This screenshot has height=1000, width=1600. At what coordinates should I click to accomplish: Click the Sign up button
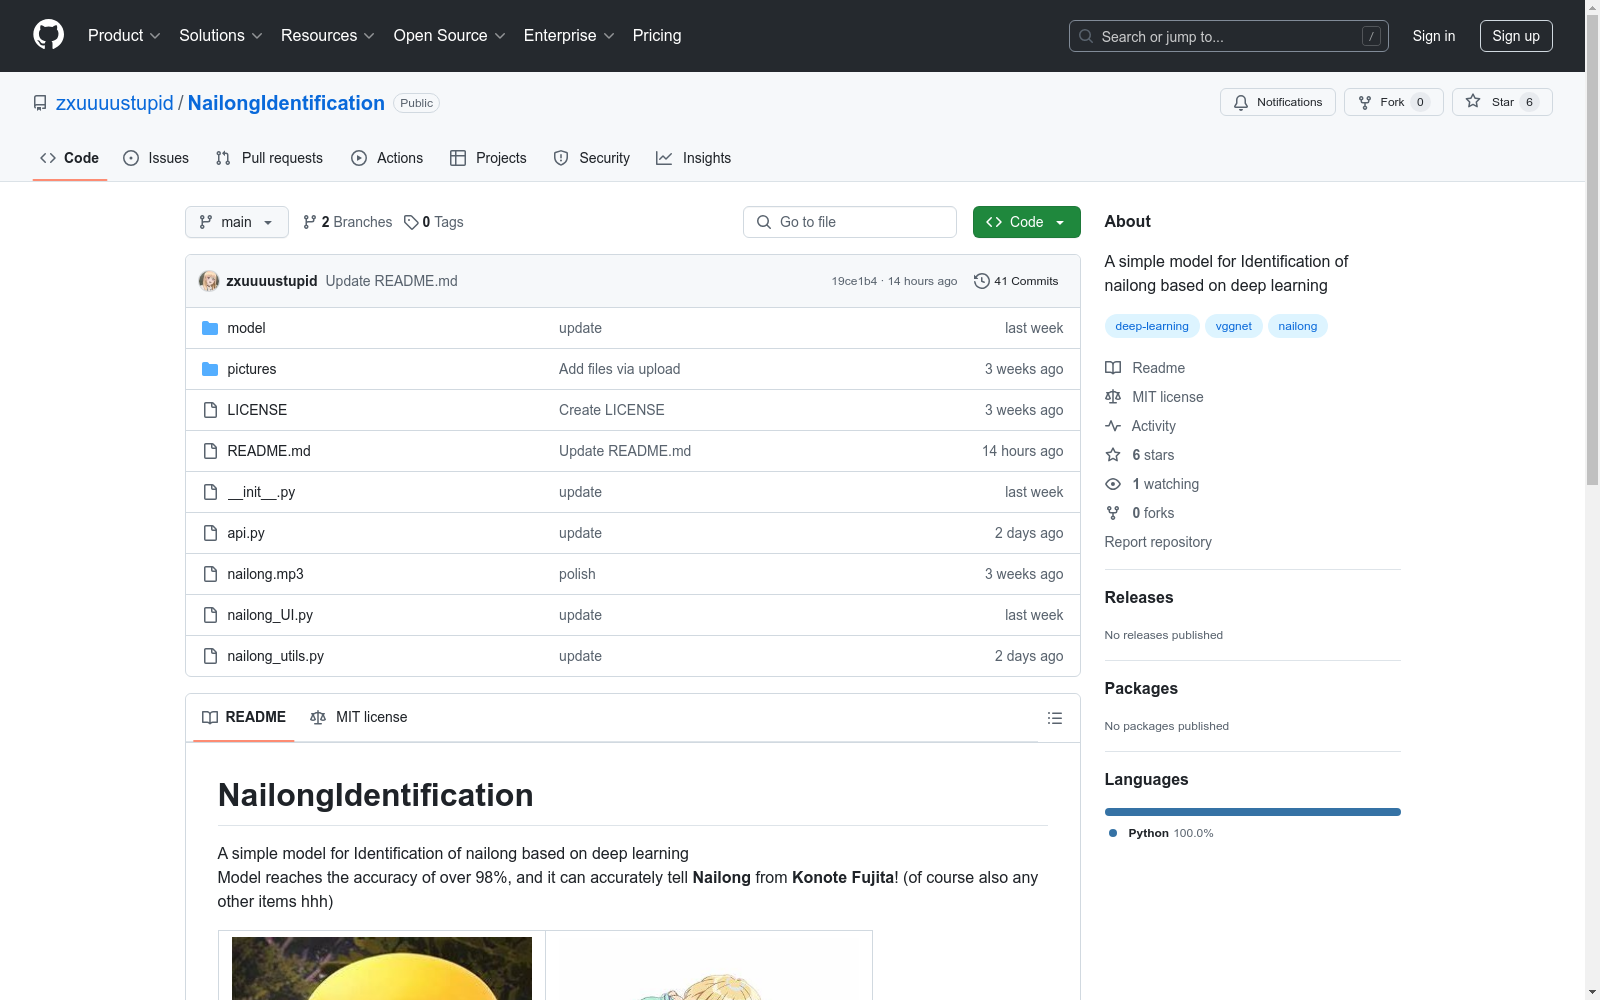(1516, 36)
